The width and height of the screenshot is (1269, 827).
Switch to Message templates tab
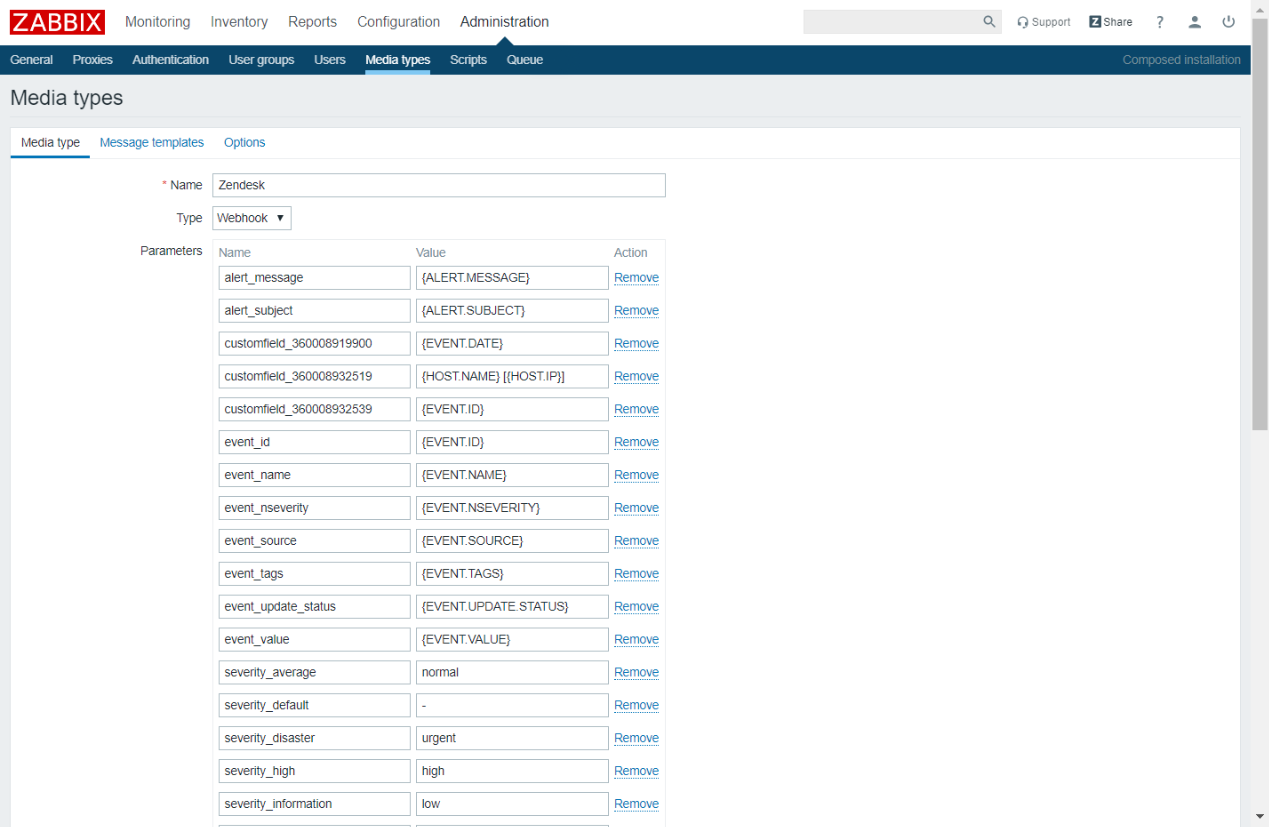[x=152, y=143]
